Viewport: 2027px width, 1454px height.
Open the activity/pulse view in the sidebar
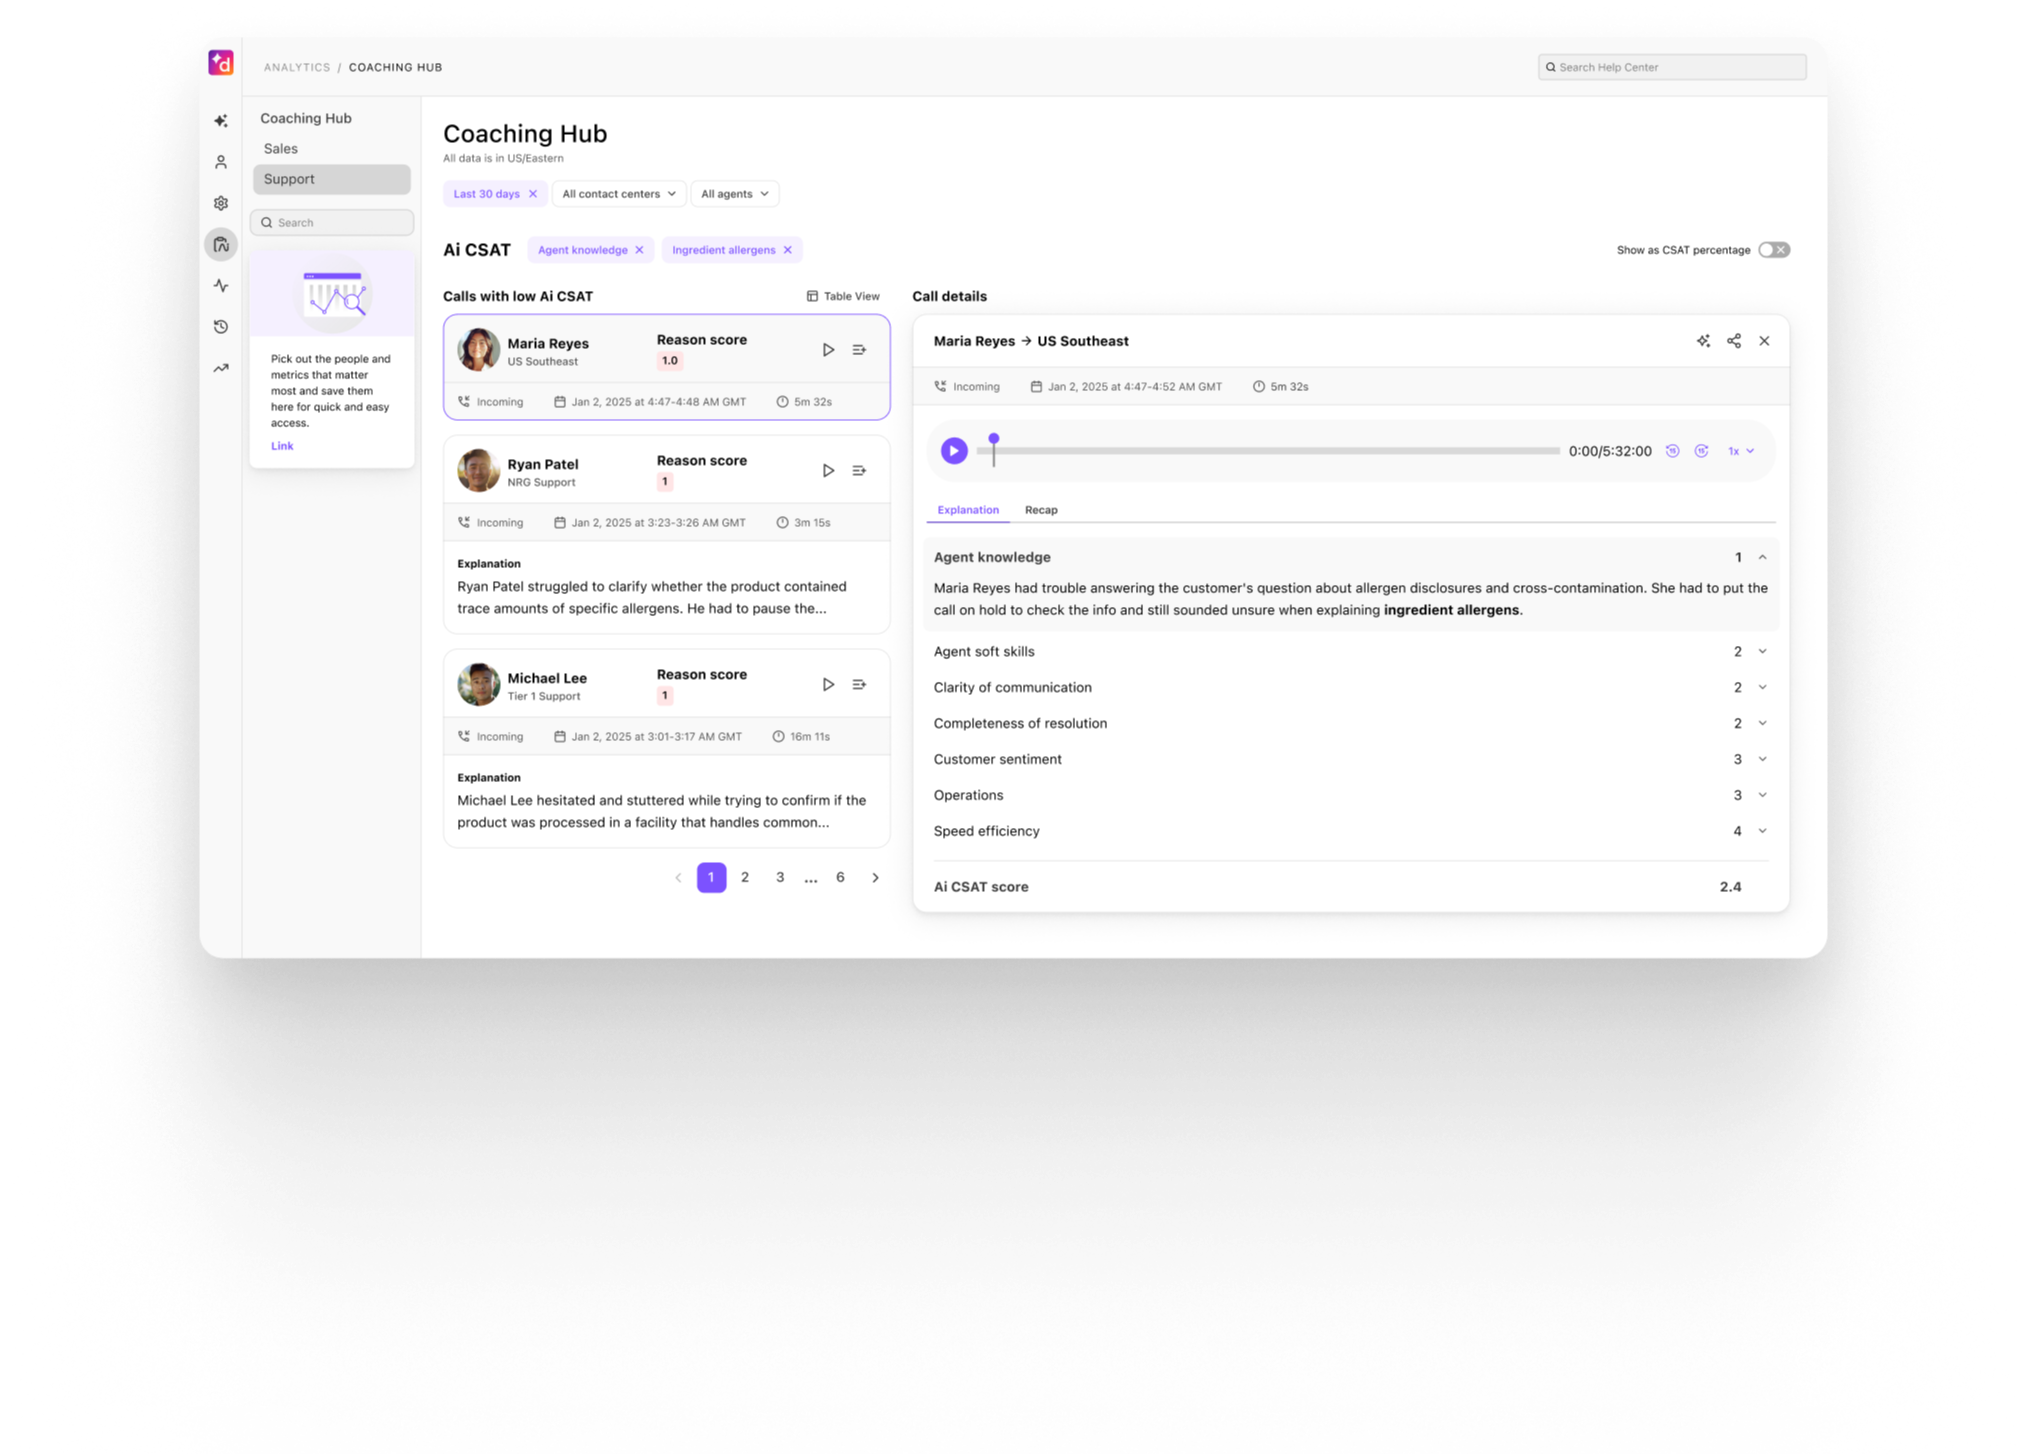pyautogui.click(x=221, y=285)
